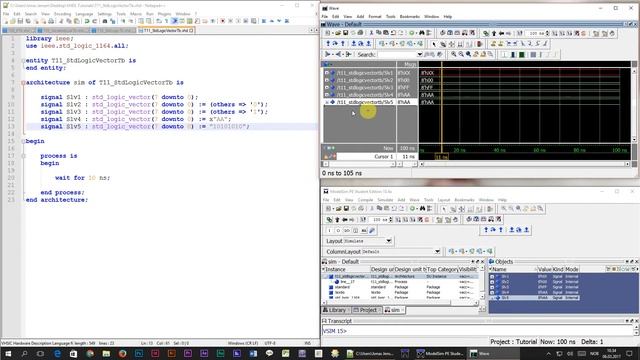
Task: Click Step Over arrow icon in ModelSim toolbar
Action: point(493,230)
